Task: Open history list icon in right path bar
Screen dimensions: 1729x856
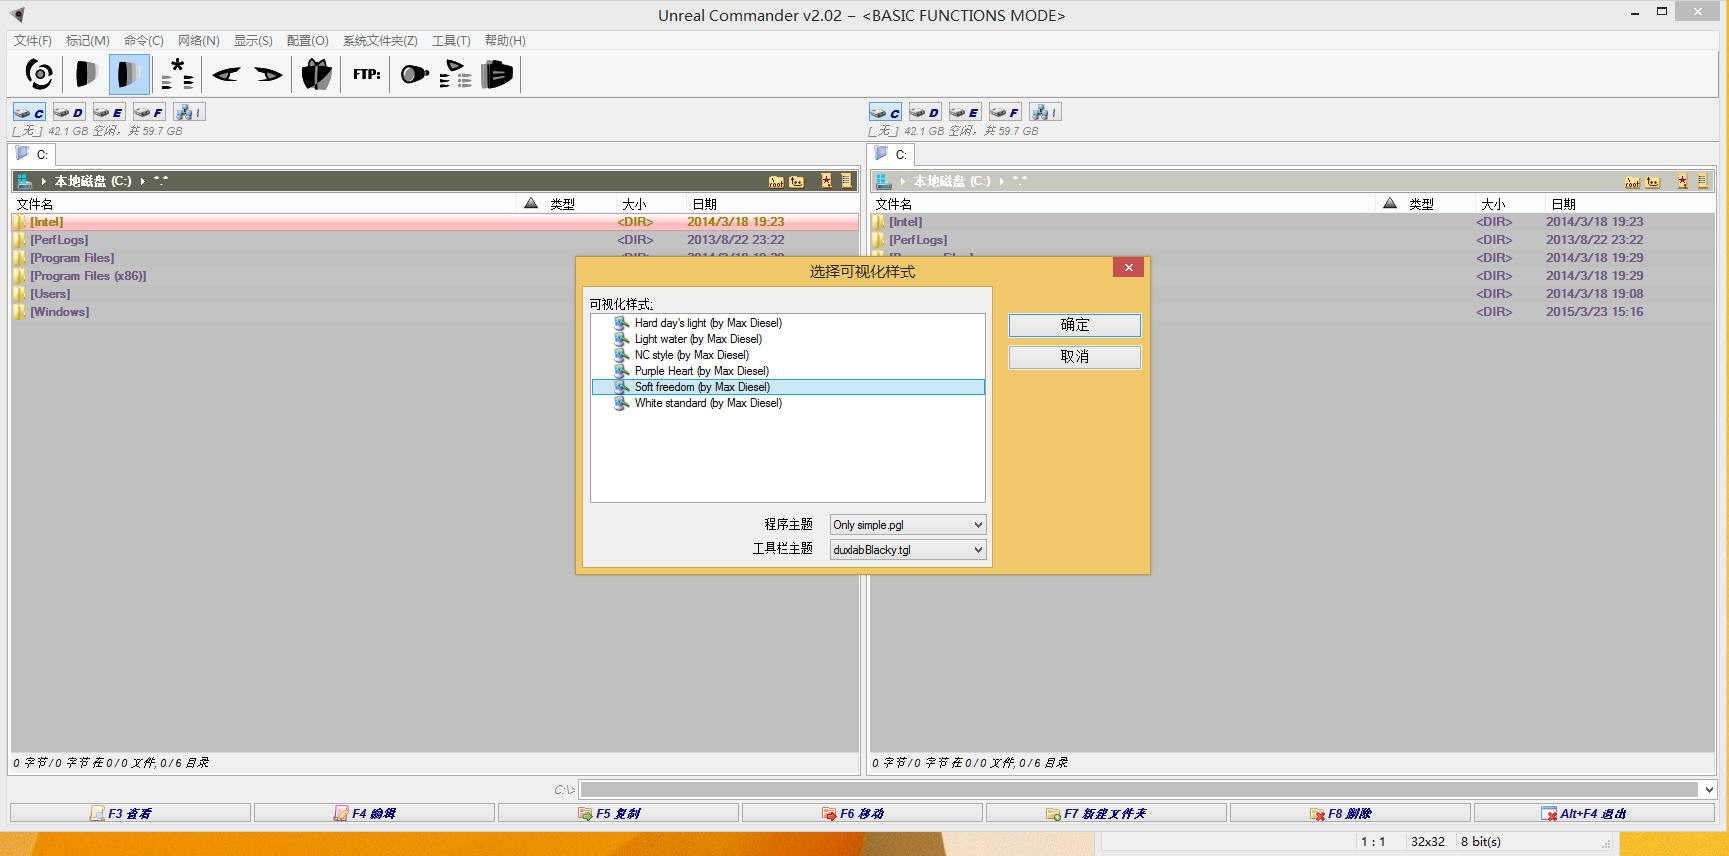Action: pos(1702,181)
